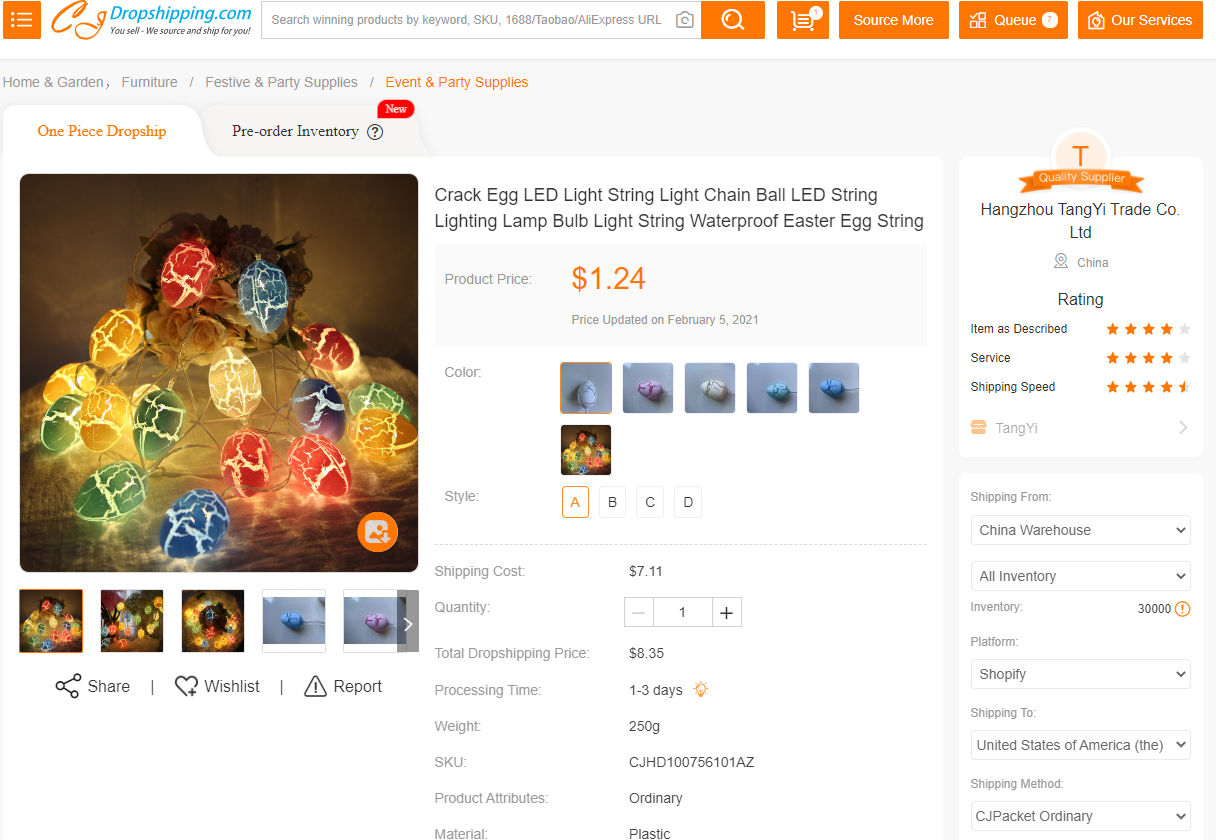Image resolution: width=1216 pixels, height=840 pixels.
Task: Click the inventory info exclamation icon
Action: point(1182,608)
